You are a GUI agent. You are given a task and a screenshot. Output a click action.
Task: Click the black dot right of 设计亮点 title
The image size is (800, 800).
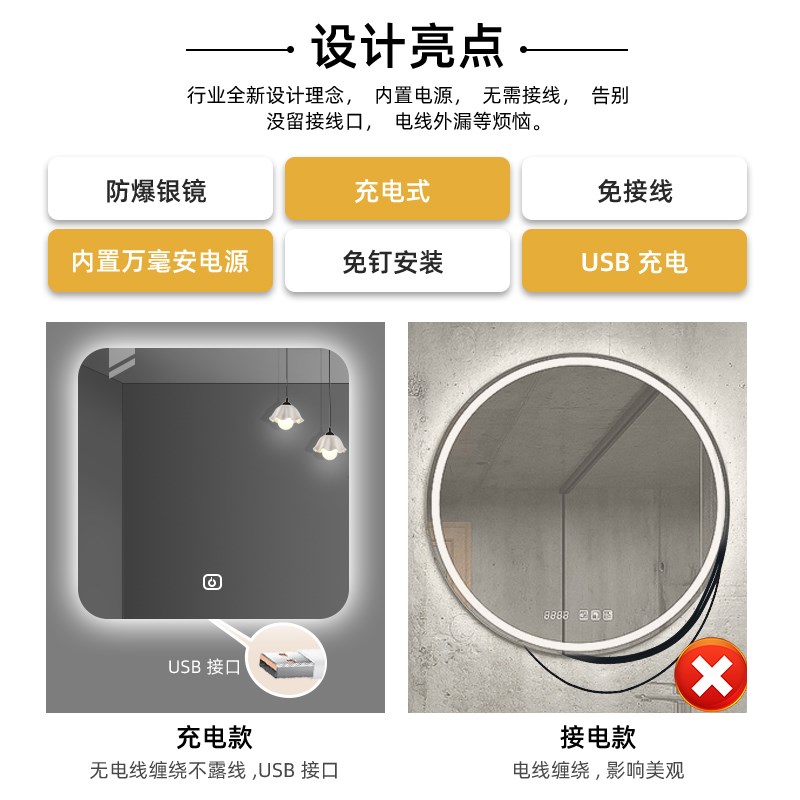523,49
